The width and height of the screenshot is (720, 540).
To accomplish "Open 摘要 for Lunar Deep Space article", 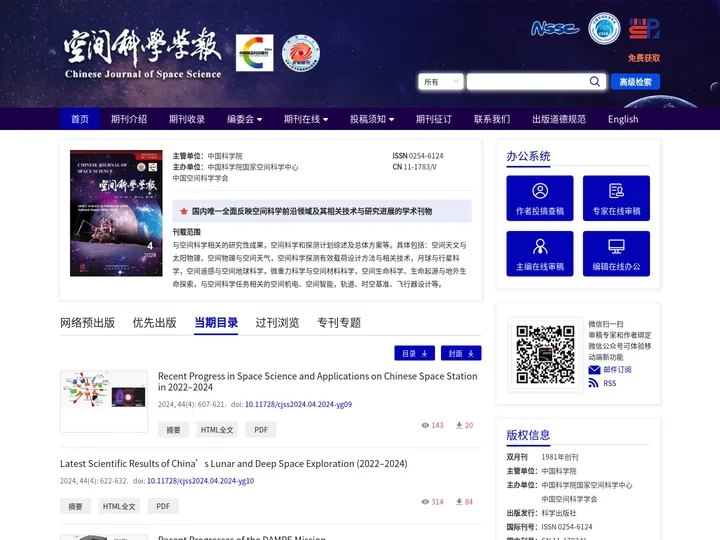I will (75, 506).
